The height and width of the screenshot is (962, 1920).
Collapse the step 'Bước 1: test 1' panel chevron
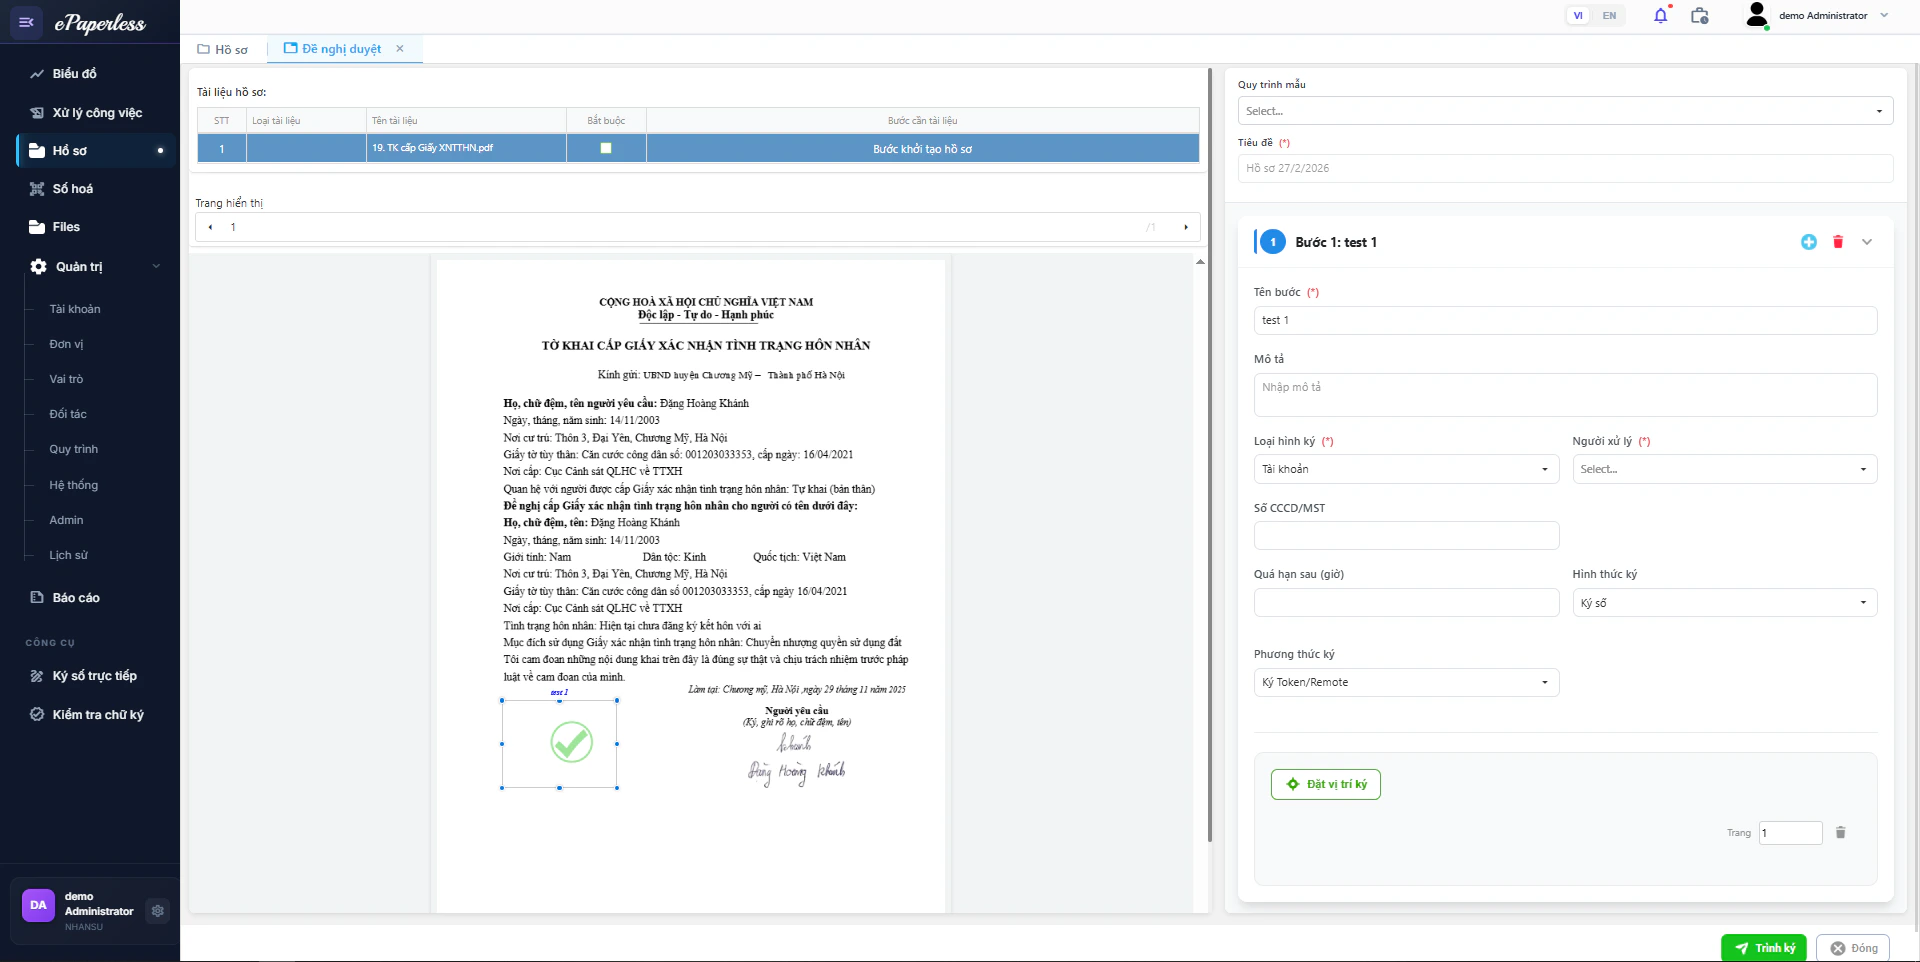(1867, 242)
